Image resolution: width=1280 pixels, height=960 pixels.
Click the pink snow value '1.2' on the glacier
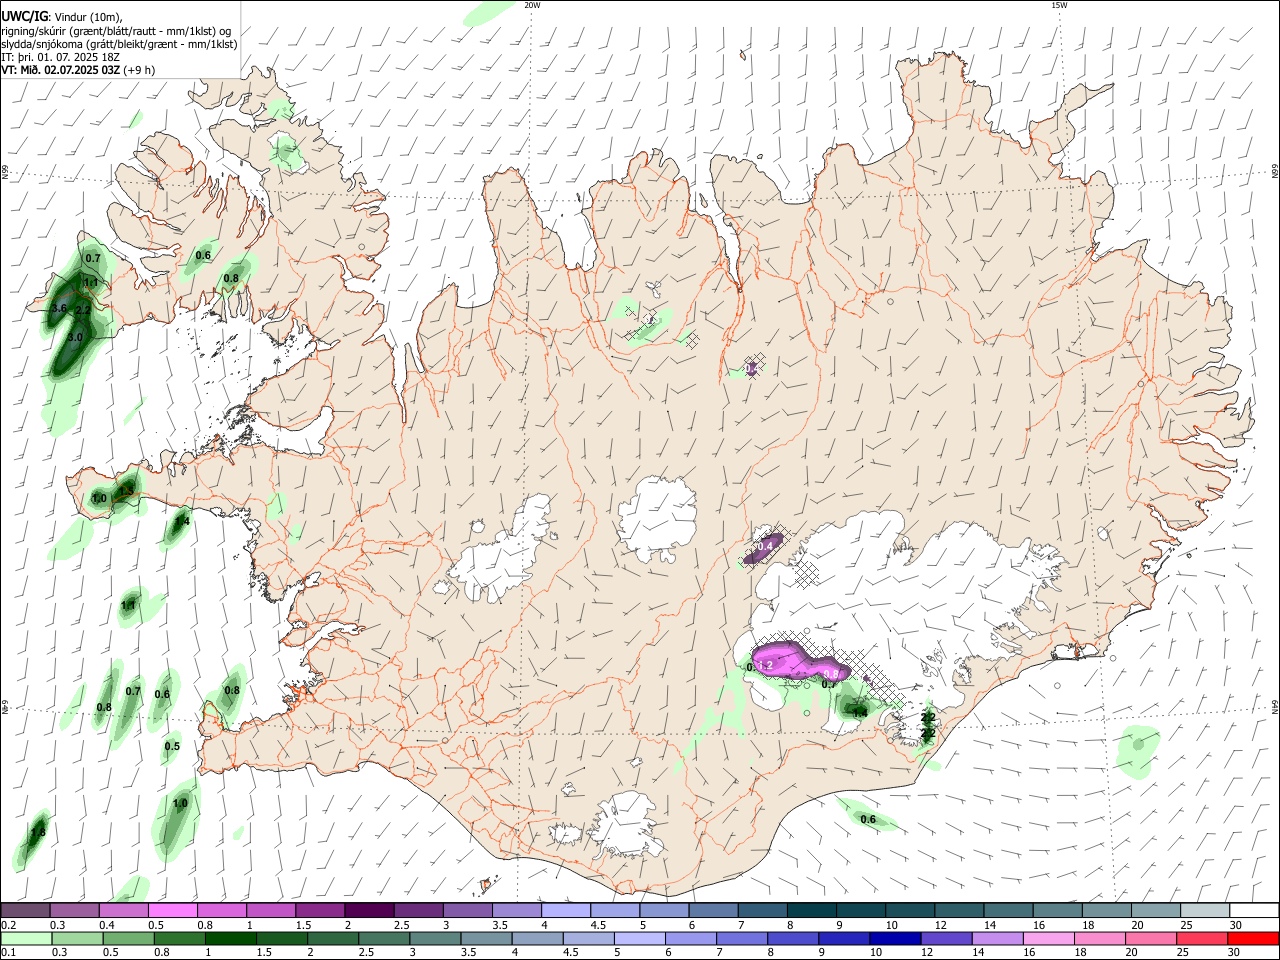pos(766,665)
